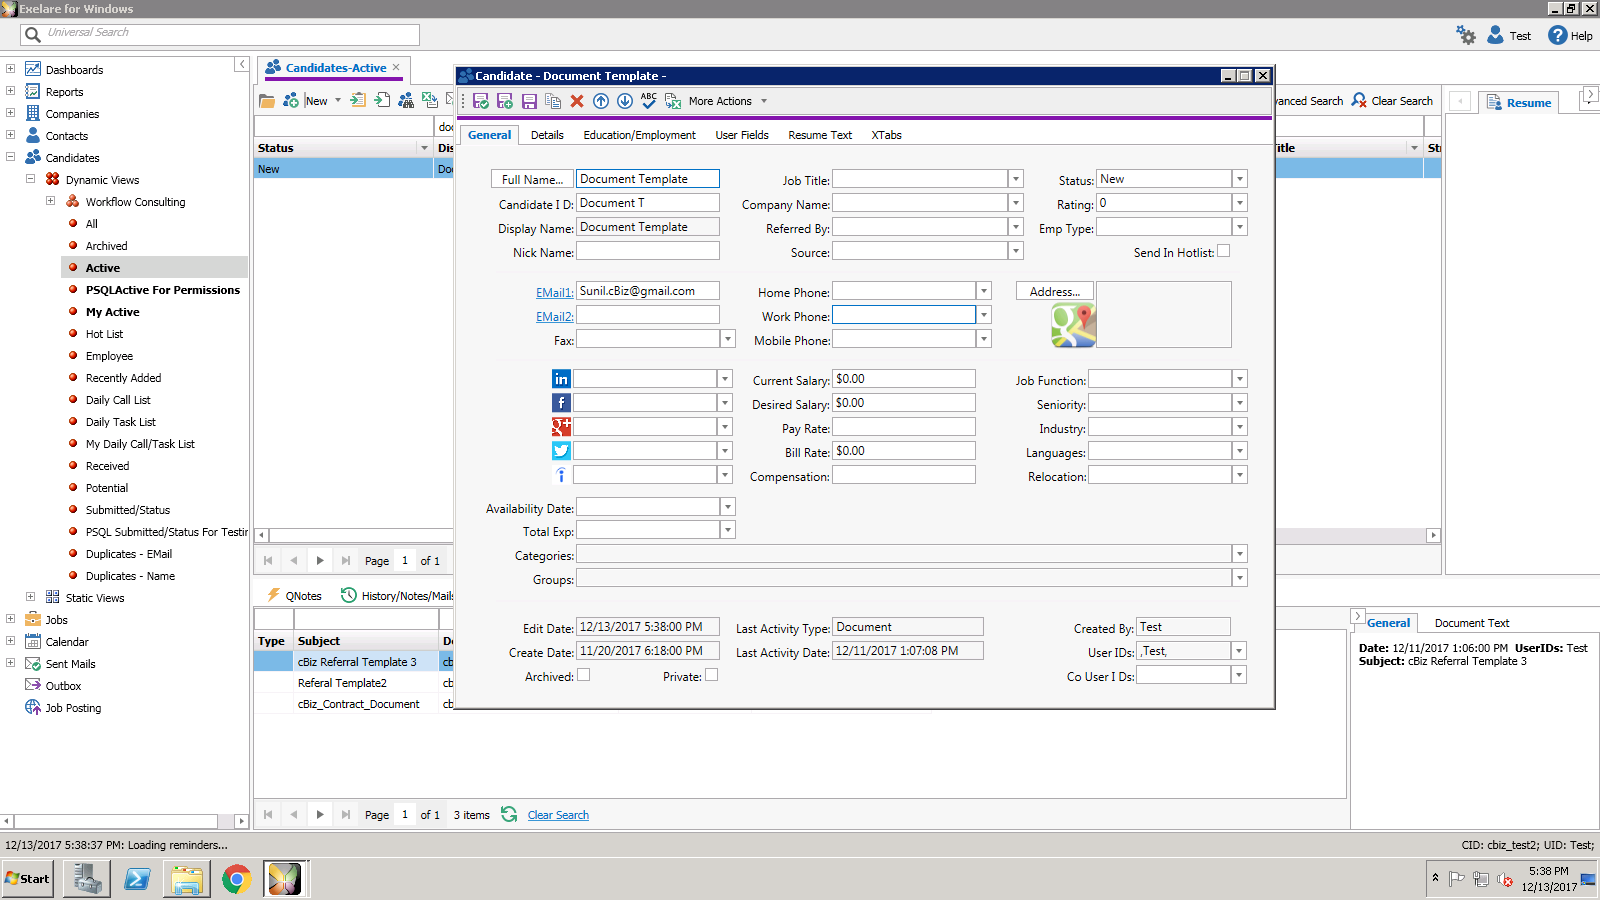Run the ABC spell check icon
This screenshot has height=900, width=1600.
pos(649,101)
